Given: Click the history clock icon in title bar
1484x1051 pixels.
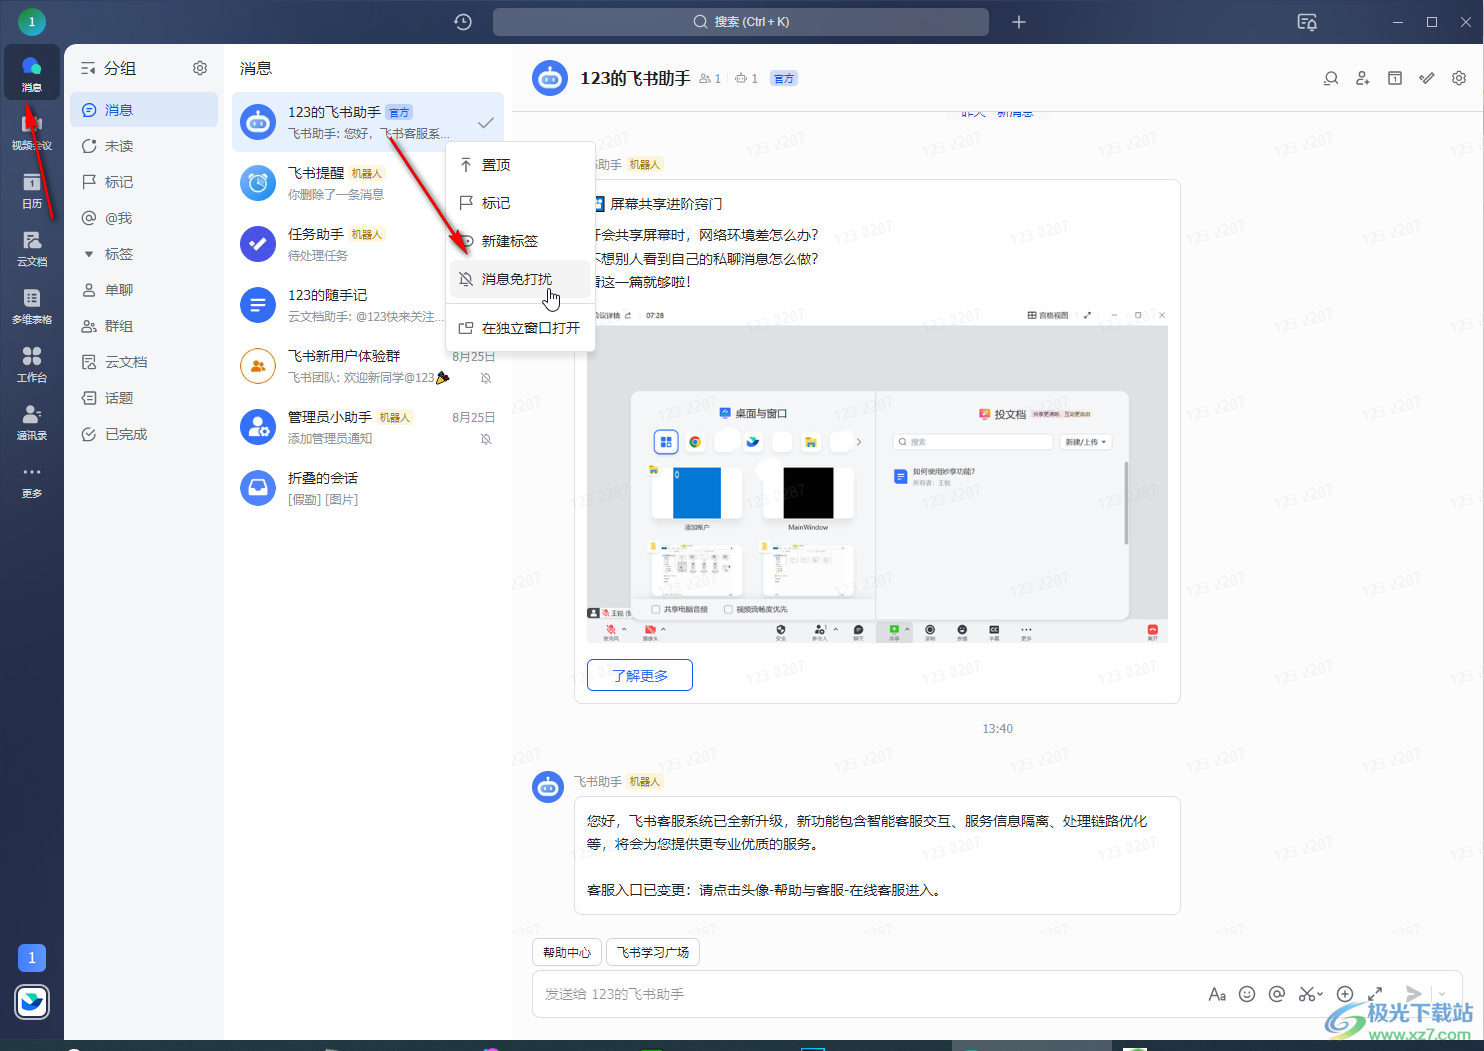Looking at the screenshot, I should point(463,22).
